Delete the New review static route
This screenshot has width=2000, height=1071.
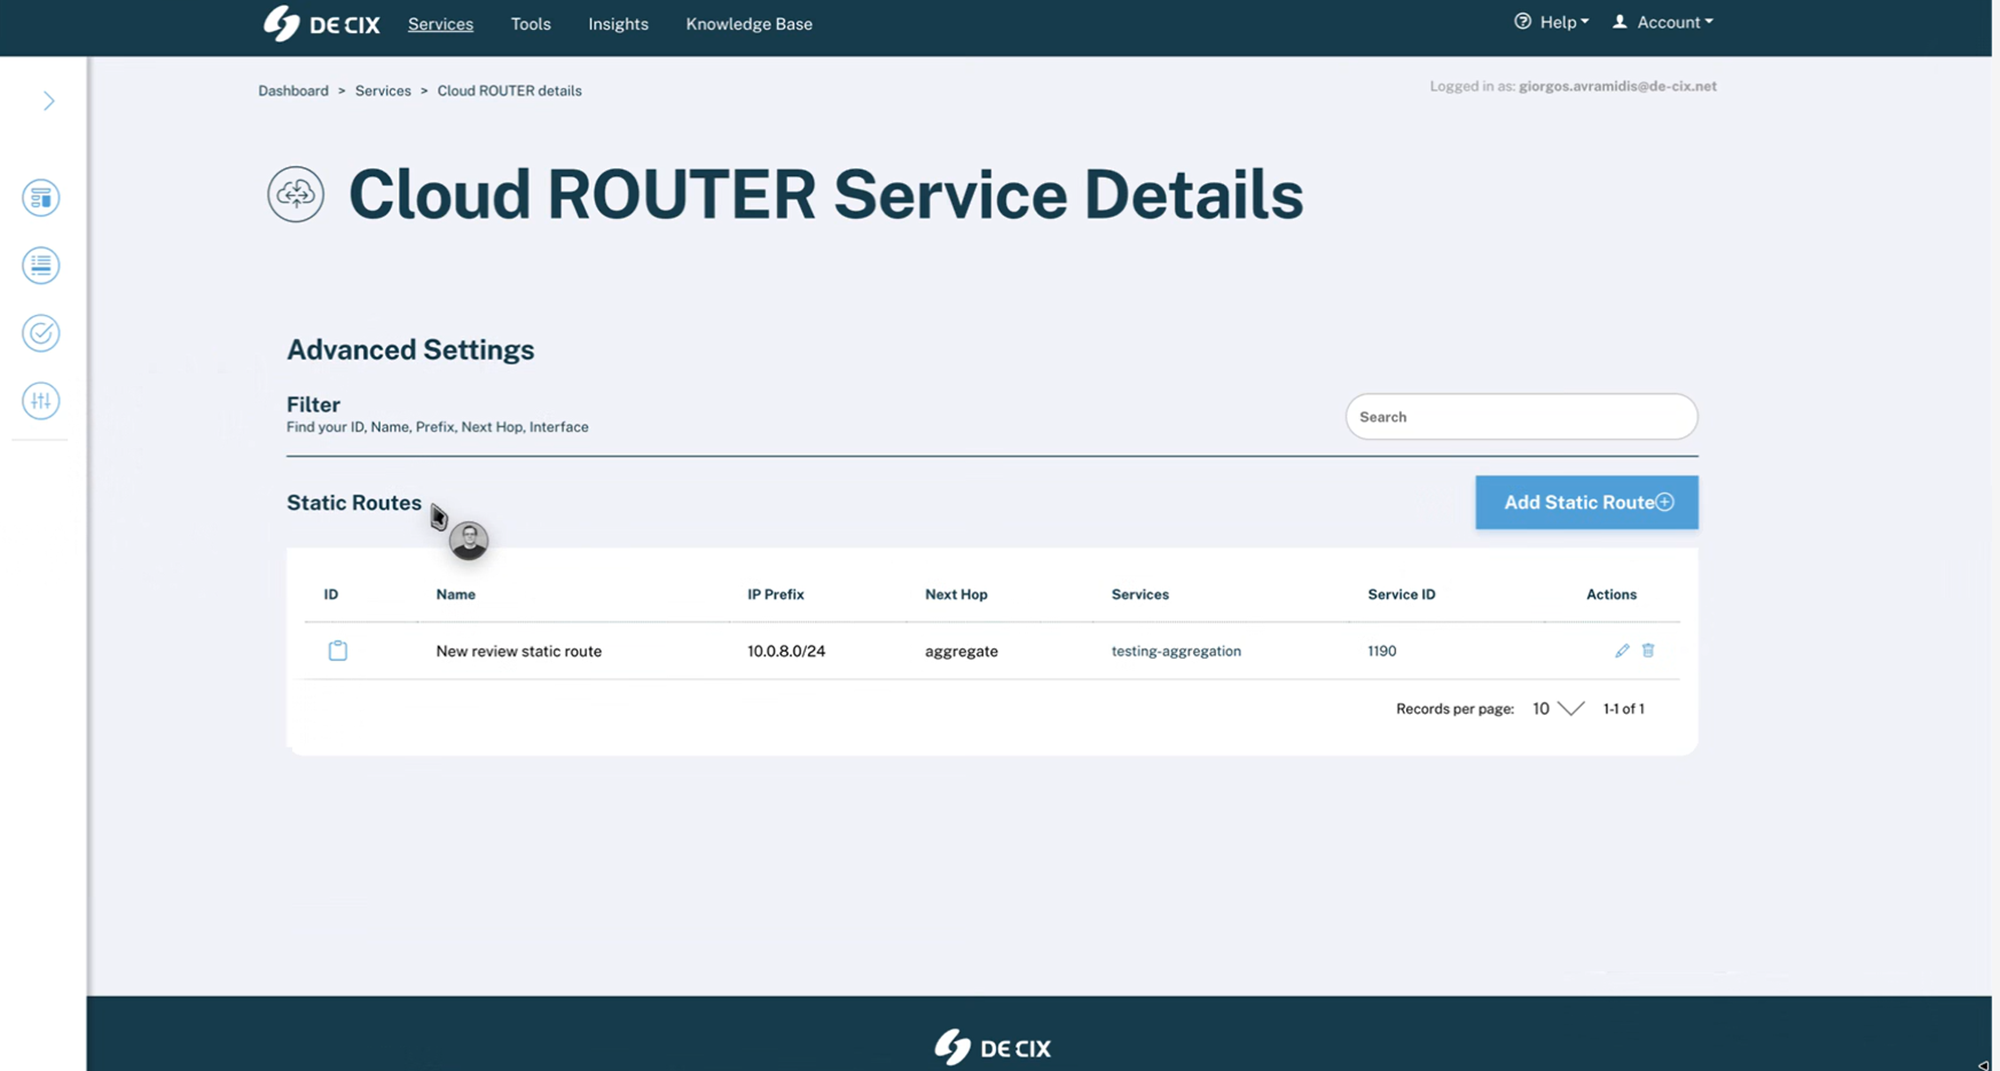pos(1648,650)
